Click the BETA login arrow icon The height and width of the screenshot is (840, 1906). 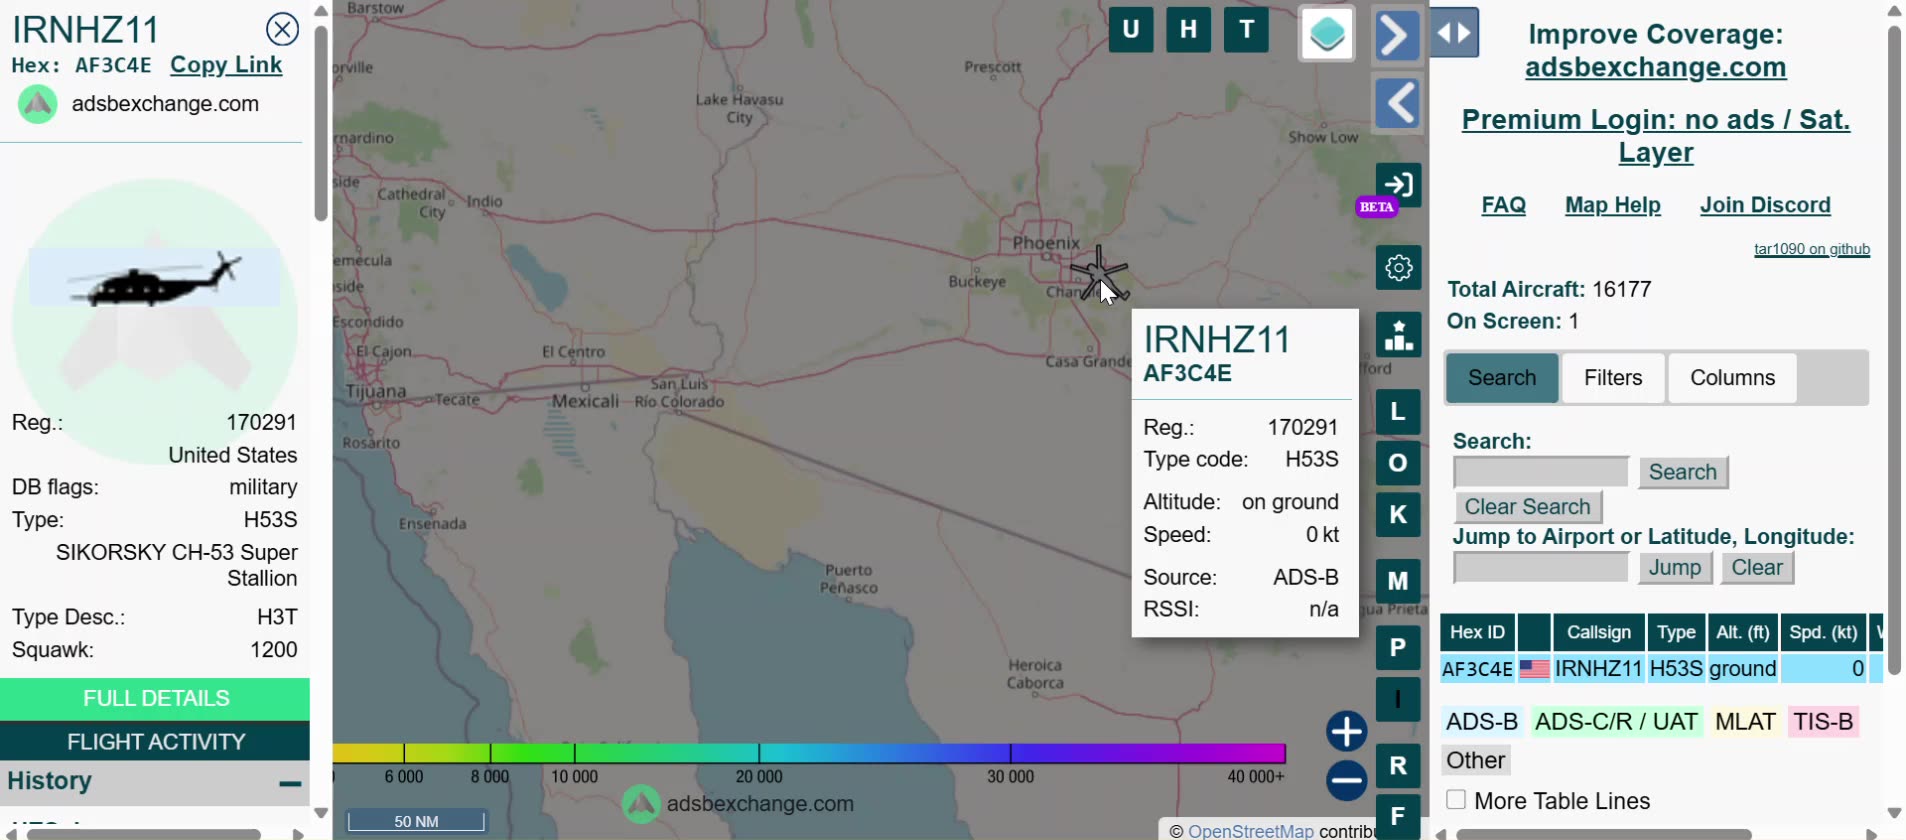1398,185
